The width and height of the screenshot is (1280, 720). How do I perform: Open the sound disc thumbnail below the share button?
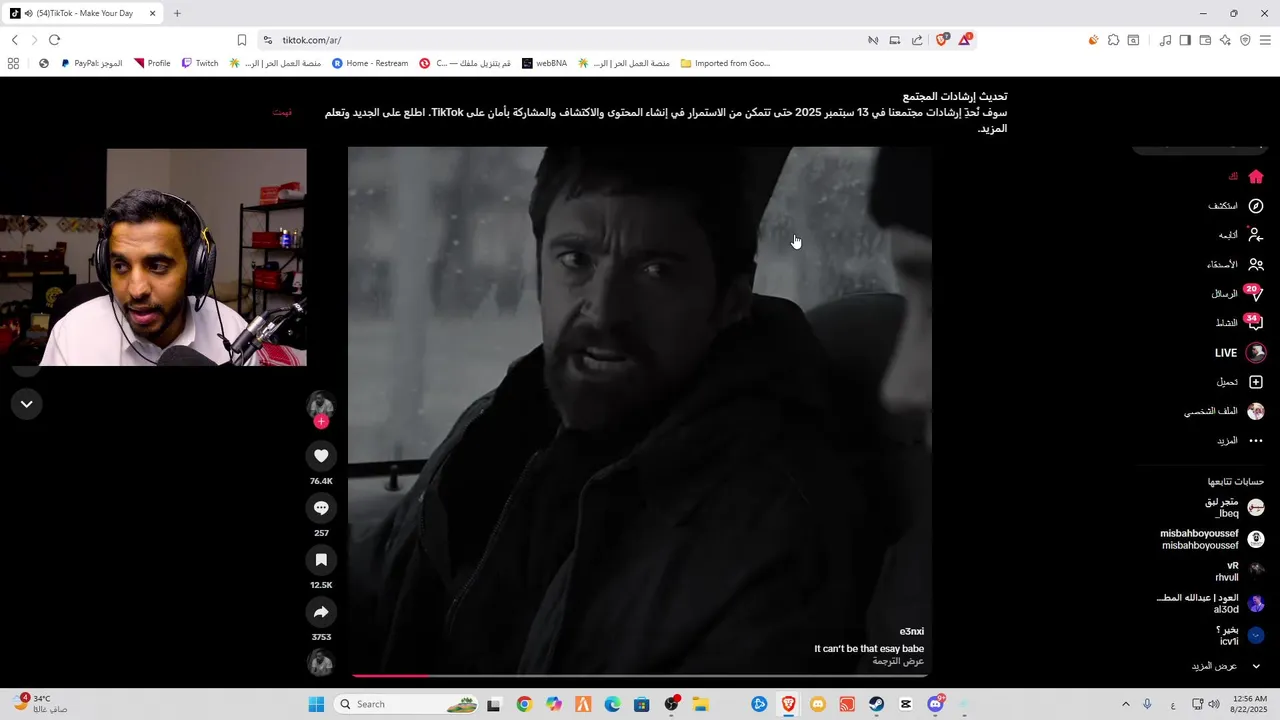pos(321,662)
